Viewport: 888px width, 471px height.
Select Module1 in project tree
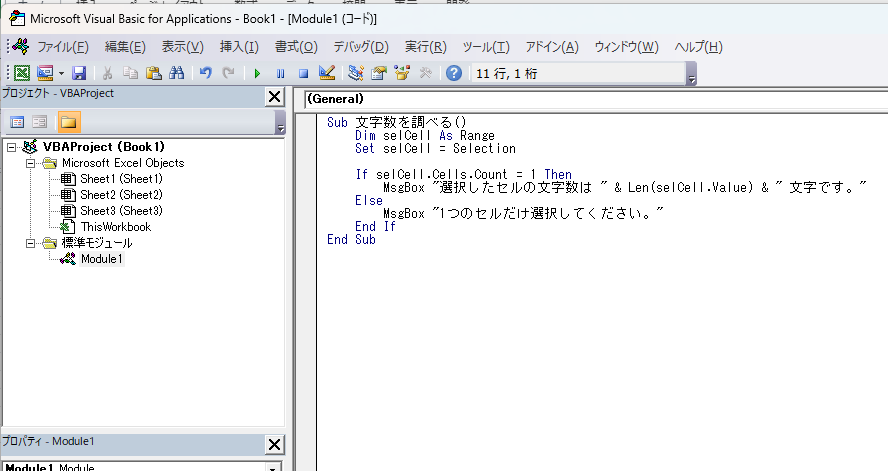click(x=101, y=259)
